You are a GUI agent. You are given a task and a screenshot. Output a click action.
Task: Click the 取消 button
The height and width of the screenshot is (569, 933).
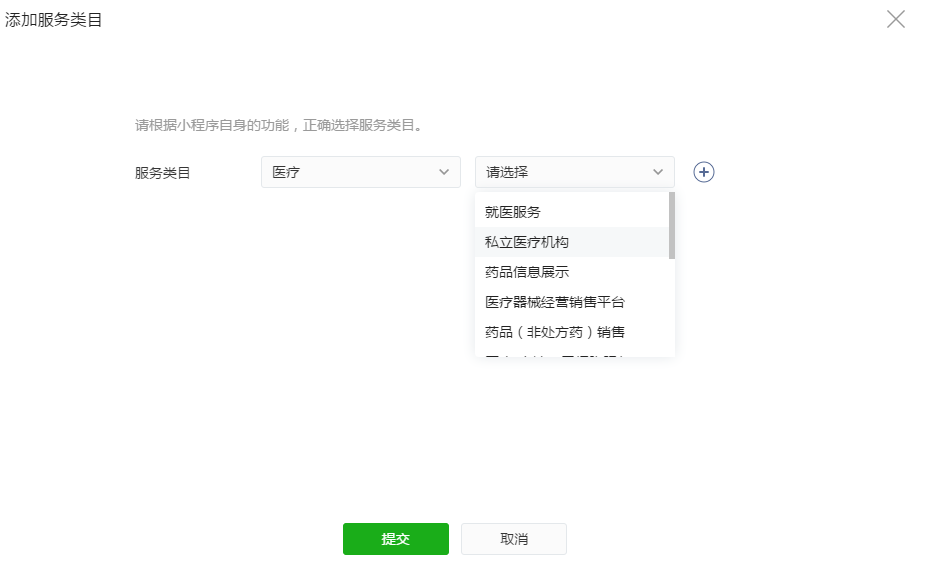tap(514, 539)
